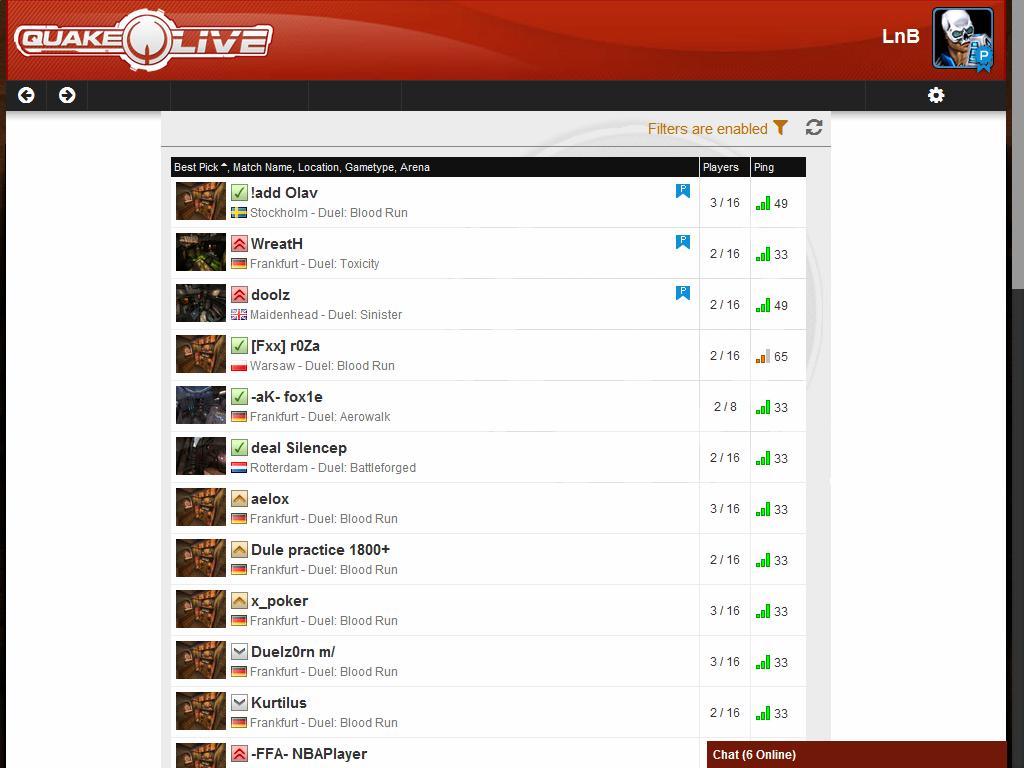
Task: Click the premium bookmark icon on WreatH
Action: pos(682,242)
